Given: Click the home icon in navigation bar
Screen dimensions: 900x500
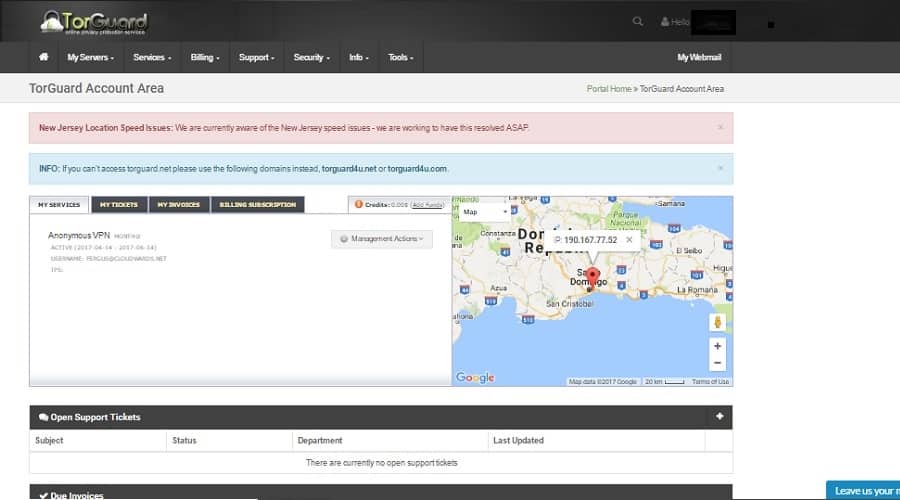Looking at the screenshot, I should tap(44, 57).
